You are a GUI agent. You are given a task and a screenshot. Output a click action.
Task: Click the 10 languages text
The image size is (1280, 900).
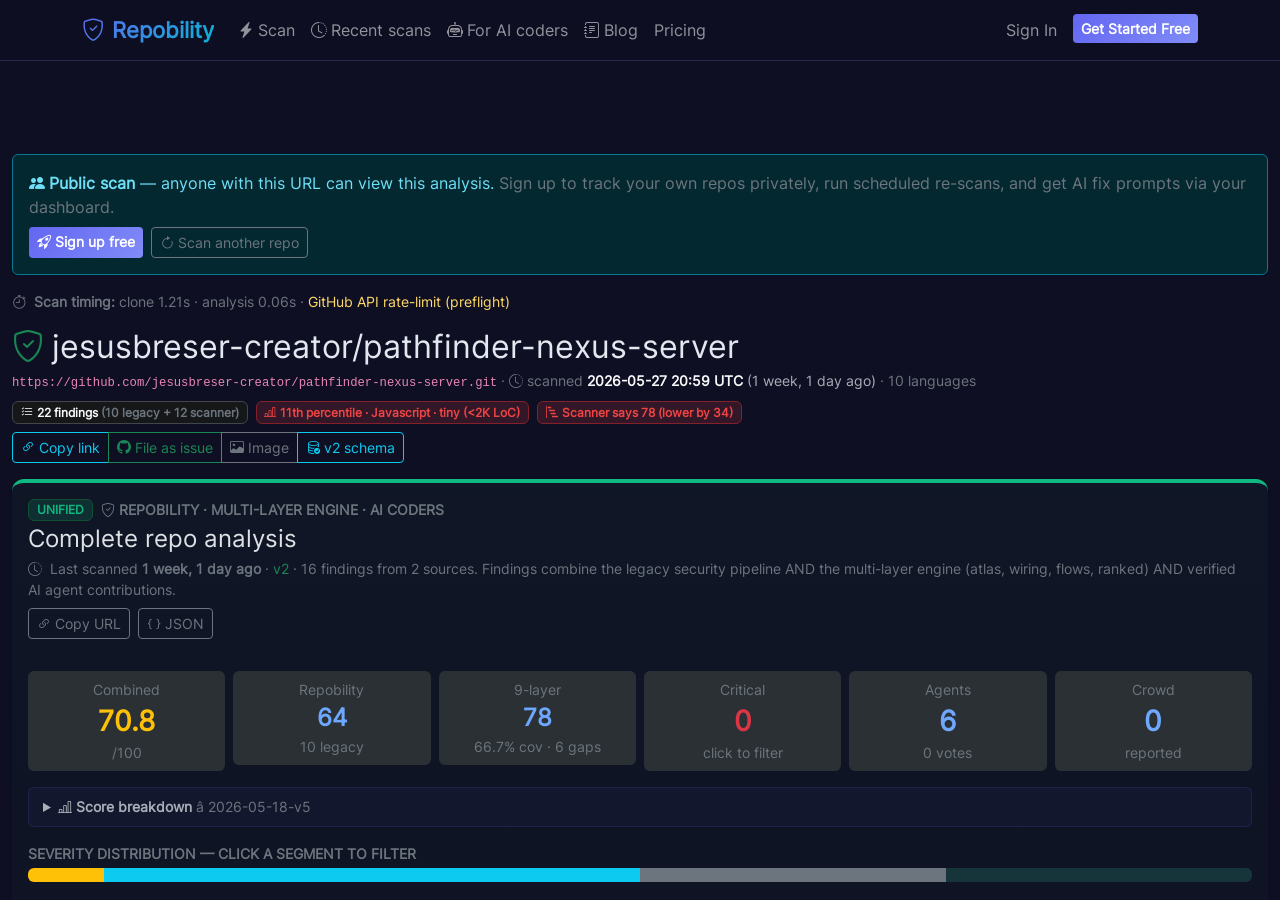click(932, 381)
